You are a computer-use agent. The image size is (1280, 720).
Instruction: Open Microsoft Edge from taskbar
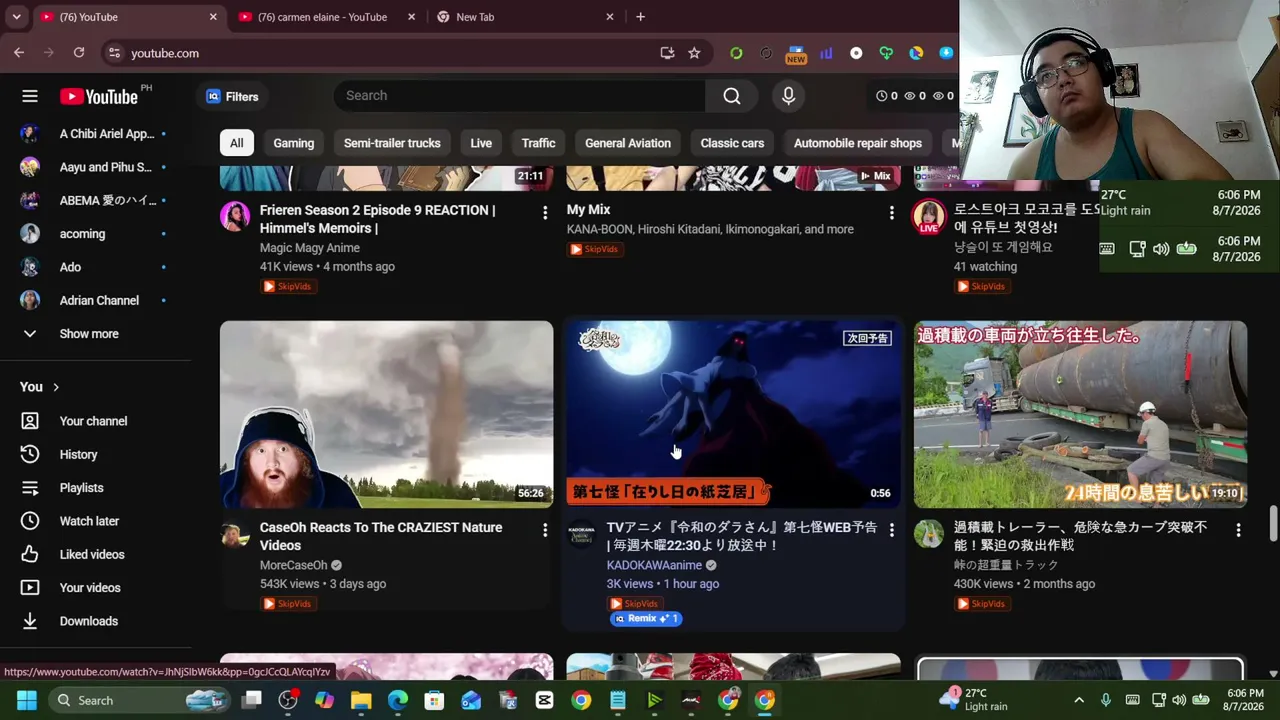(398, 700)
